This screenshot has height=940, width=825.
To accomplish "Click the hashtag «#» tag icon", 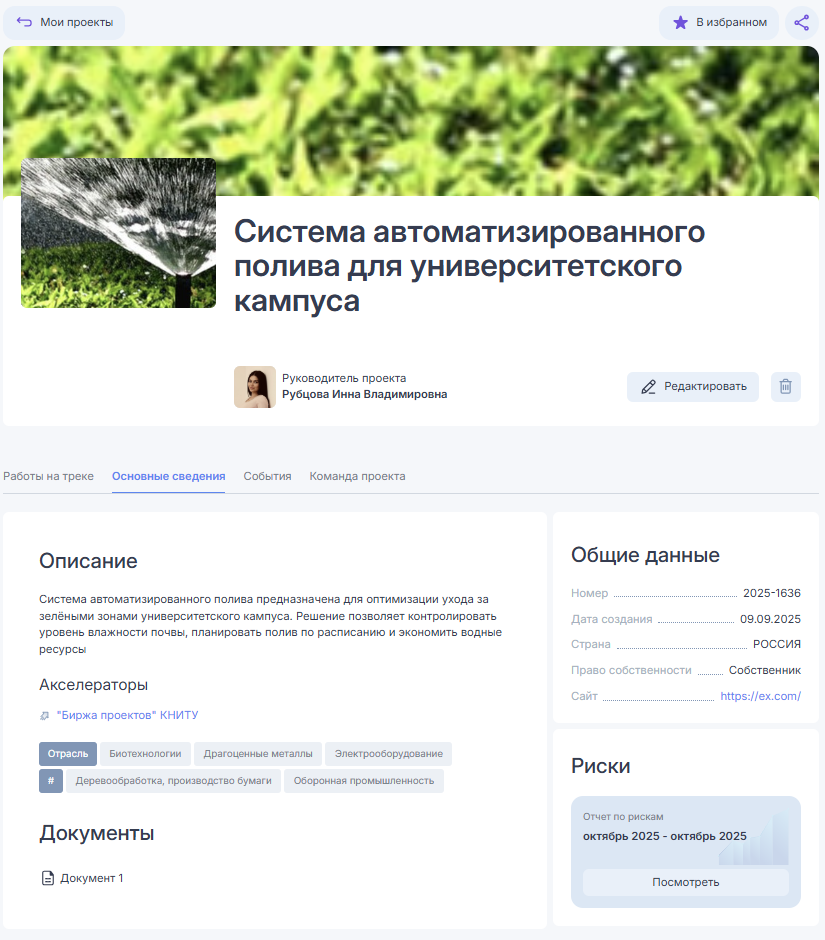I will point(51,781).
